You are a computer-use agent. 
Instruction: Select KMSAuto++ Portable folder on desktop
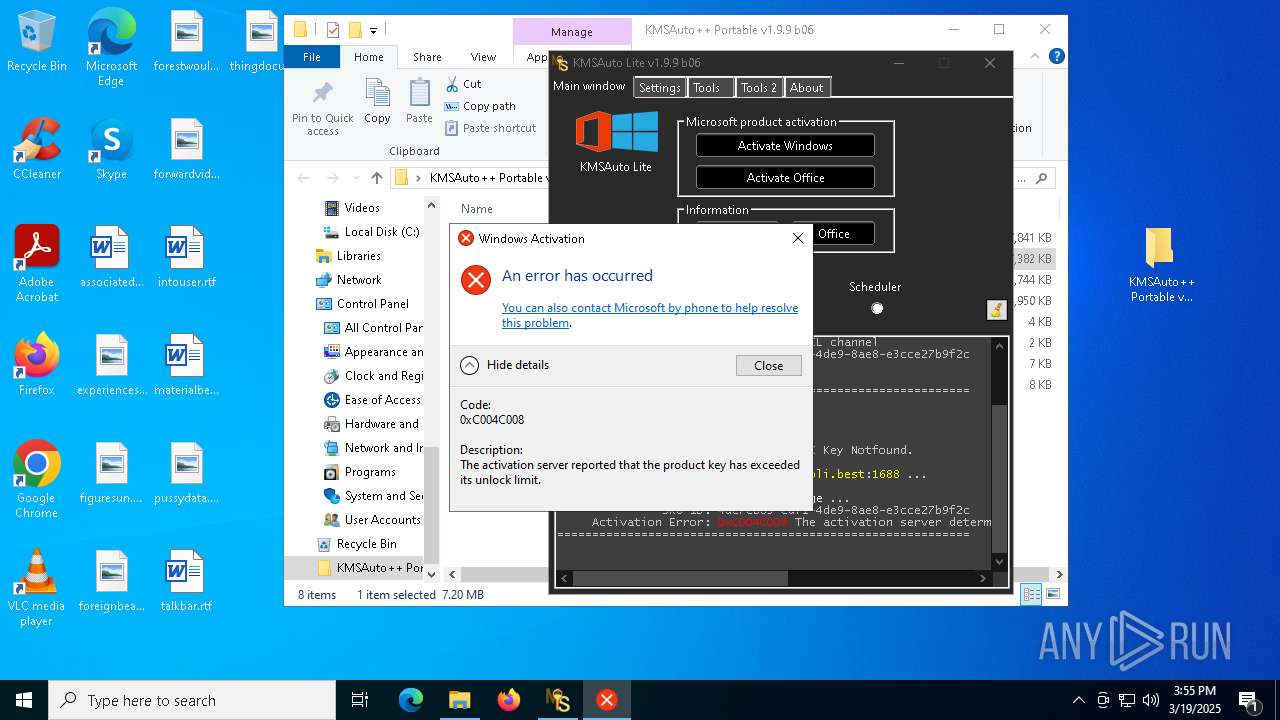1160,265
